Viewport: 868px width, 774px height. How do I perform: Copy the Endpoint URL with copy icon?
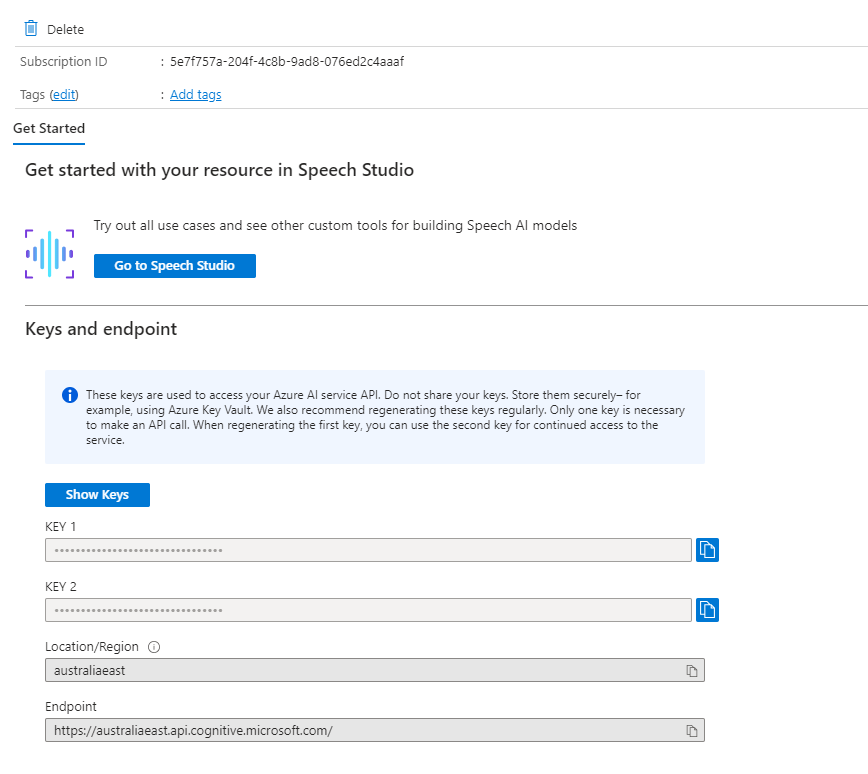tap(691, 730)
